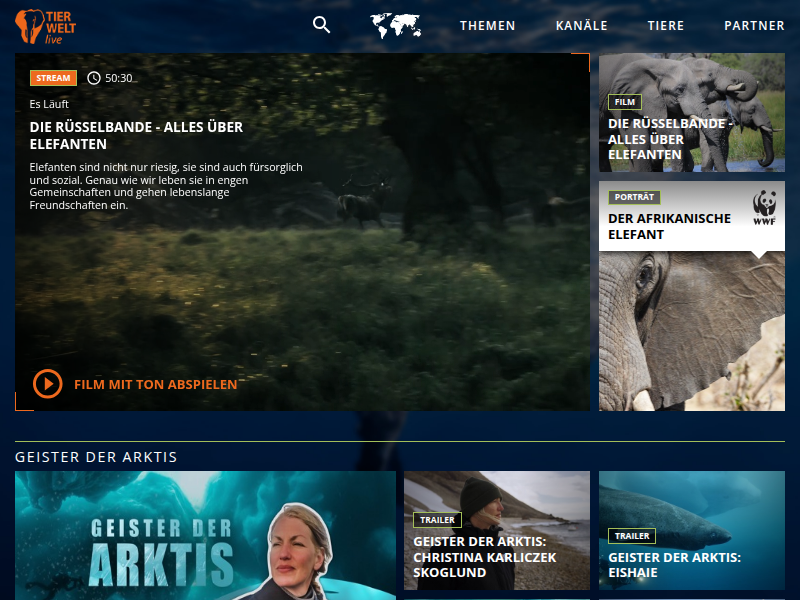Click the large Geister der Arktis banner

pos(205,535)
